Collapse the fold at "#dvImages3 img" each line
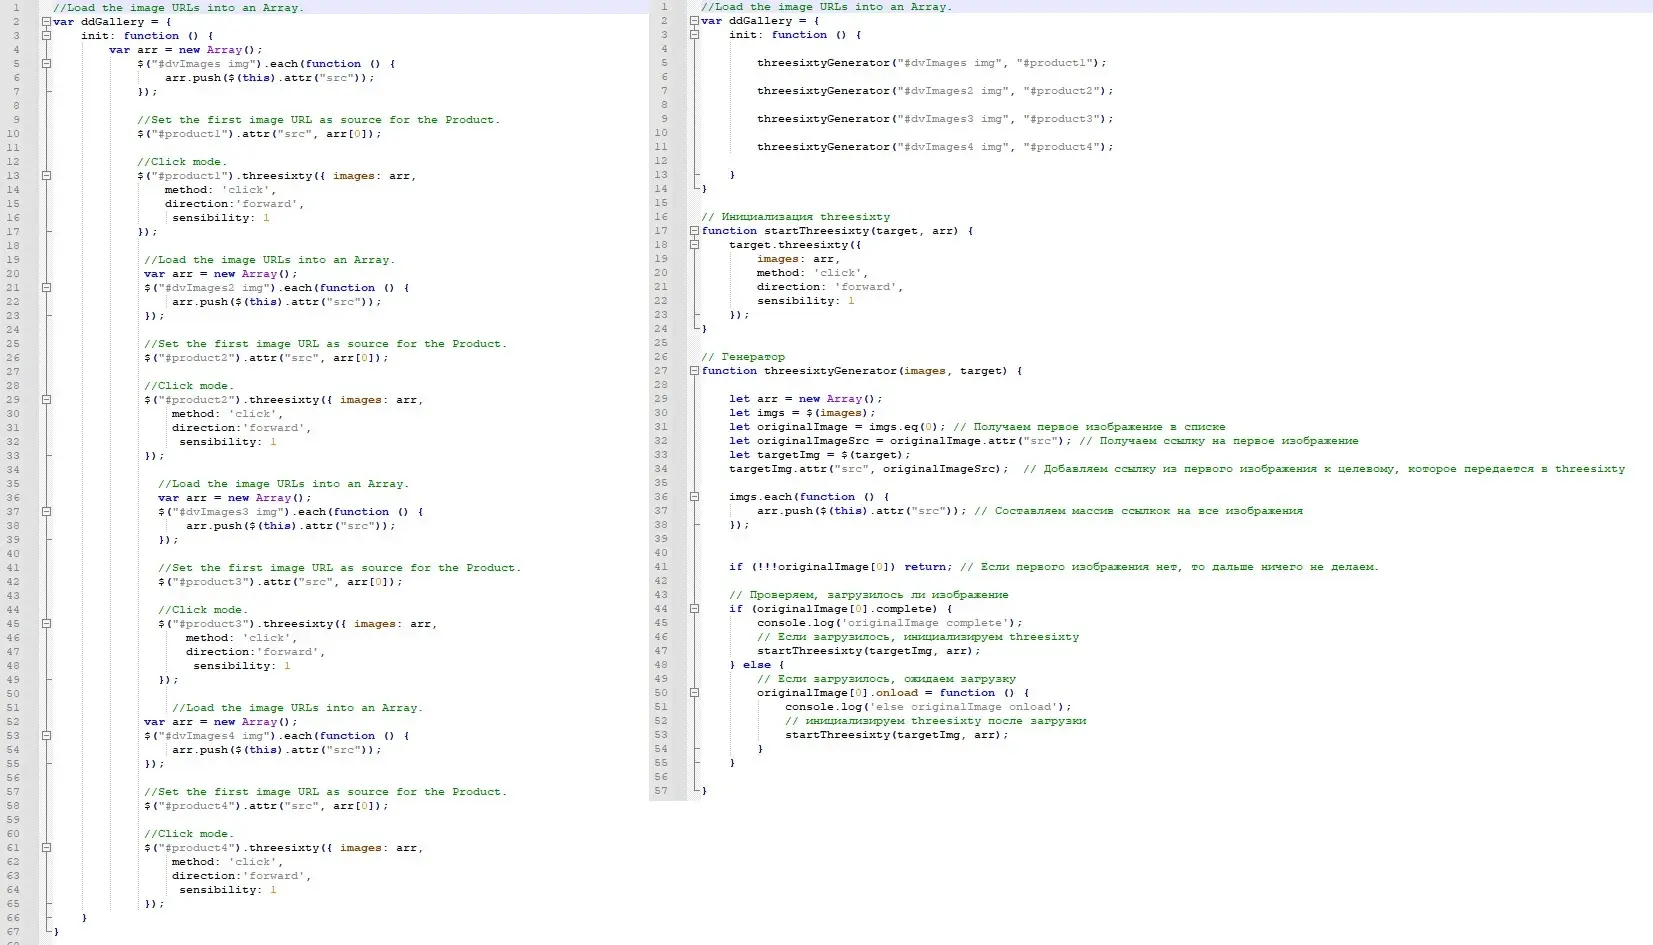The image size is (1653, 945). tap(46, 512)
